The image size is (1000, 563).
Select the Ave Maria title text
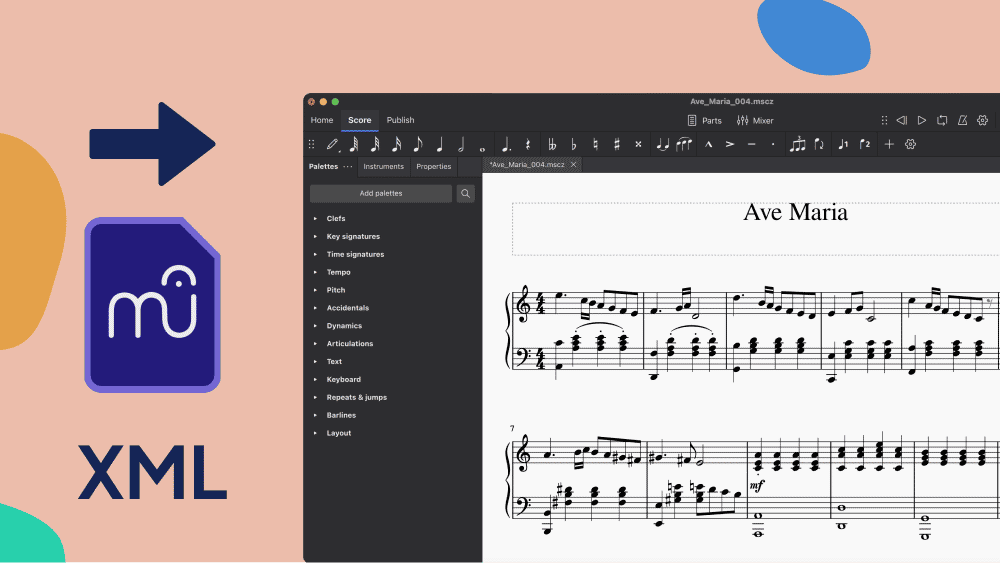[795, 212]
